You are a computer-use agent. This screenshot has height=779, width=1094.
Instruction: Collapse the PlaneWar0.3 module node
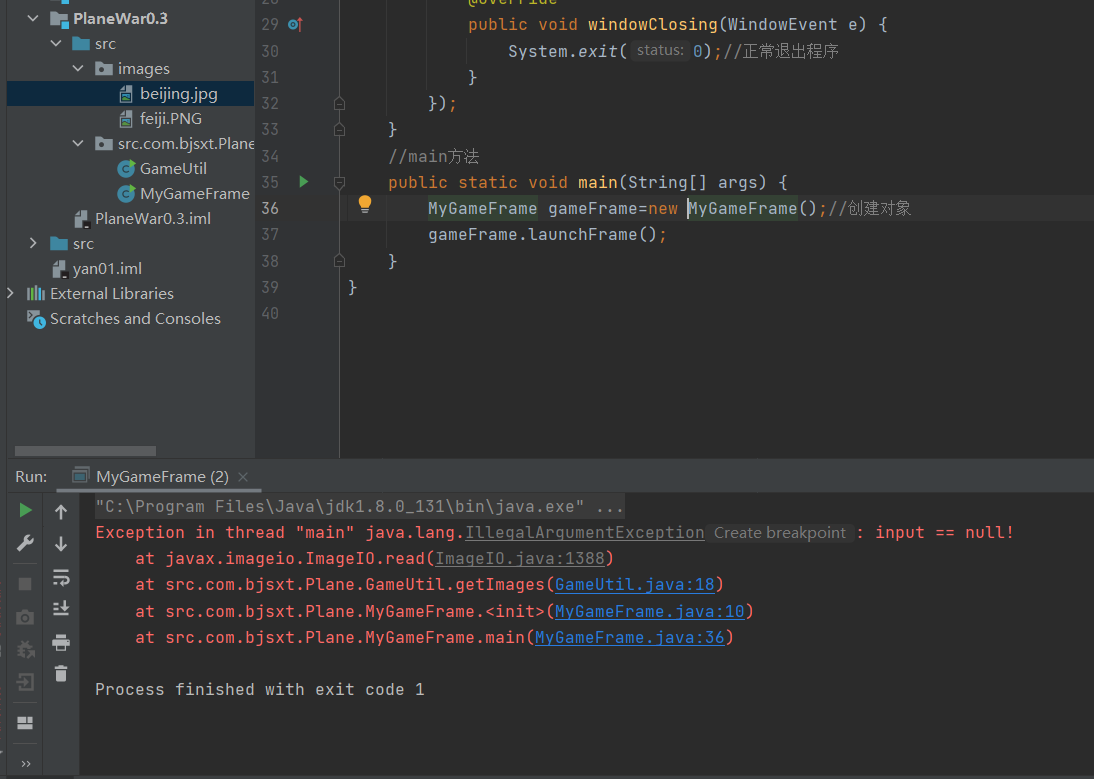[33, 19]
